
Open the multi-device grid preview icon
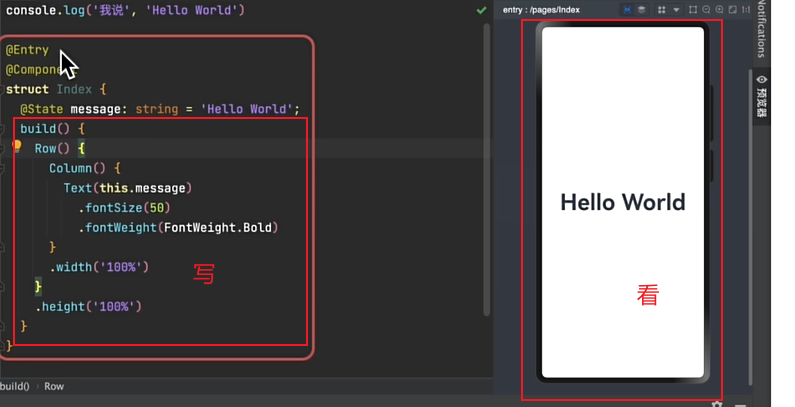point(662,10)
